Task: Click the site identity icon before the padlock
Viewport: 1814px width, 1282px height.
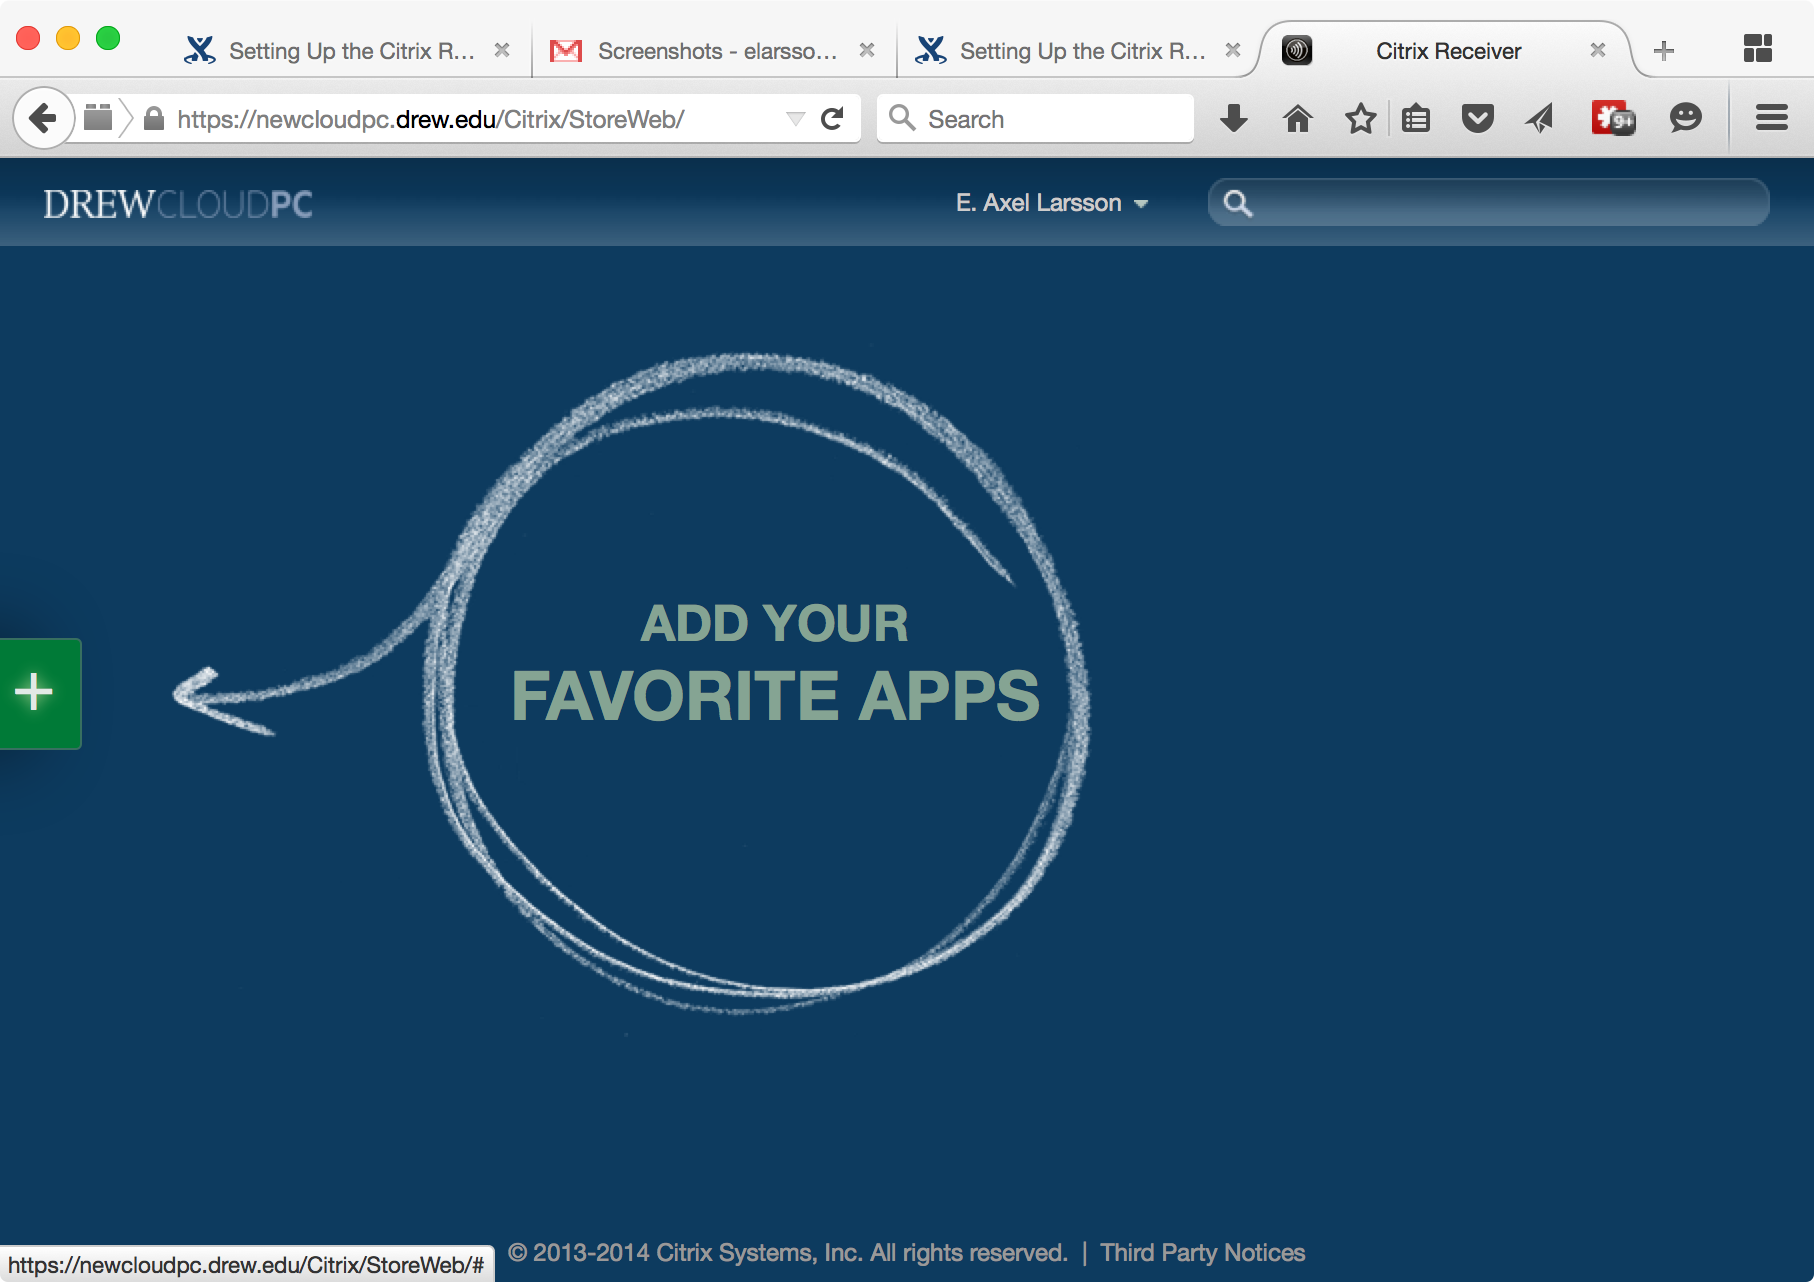Action: tap(97, 118)
